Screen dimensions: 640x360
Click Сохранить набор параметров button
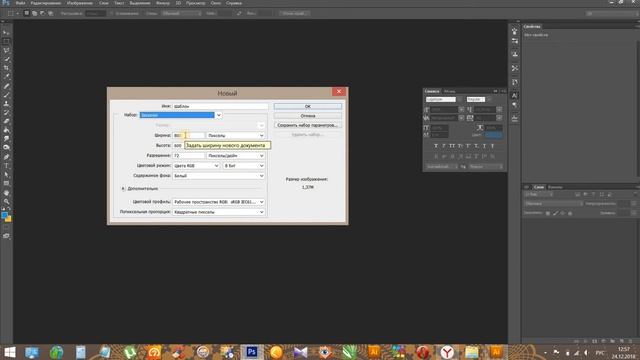[x=308, y=125]
